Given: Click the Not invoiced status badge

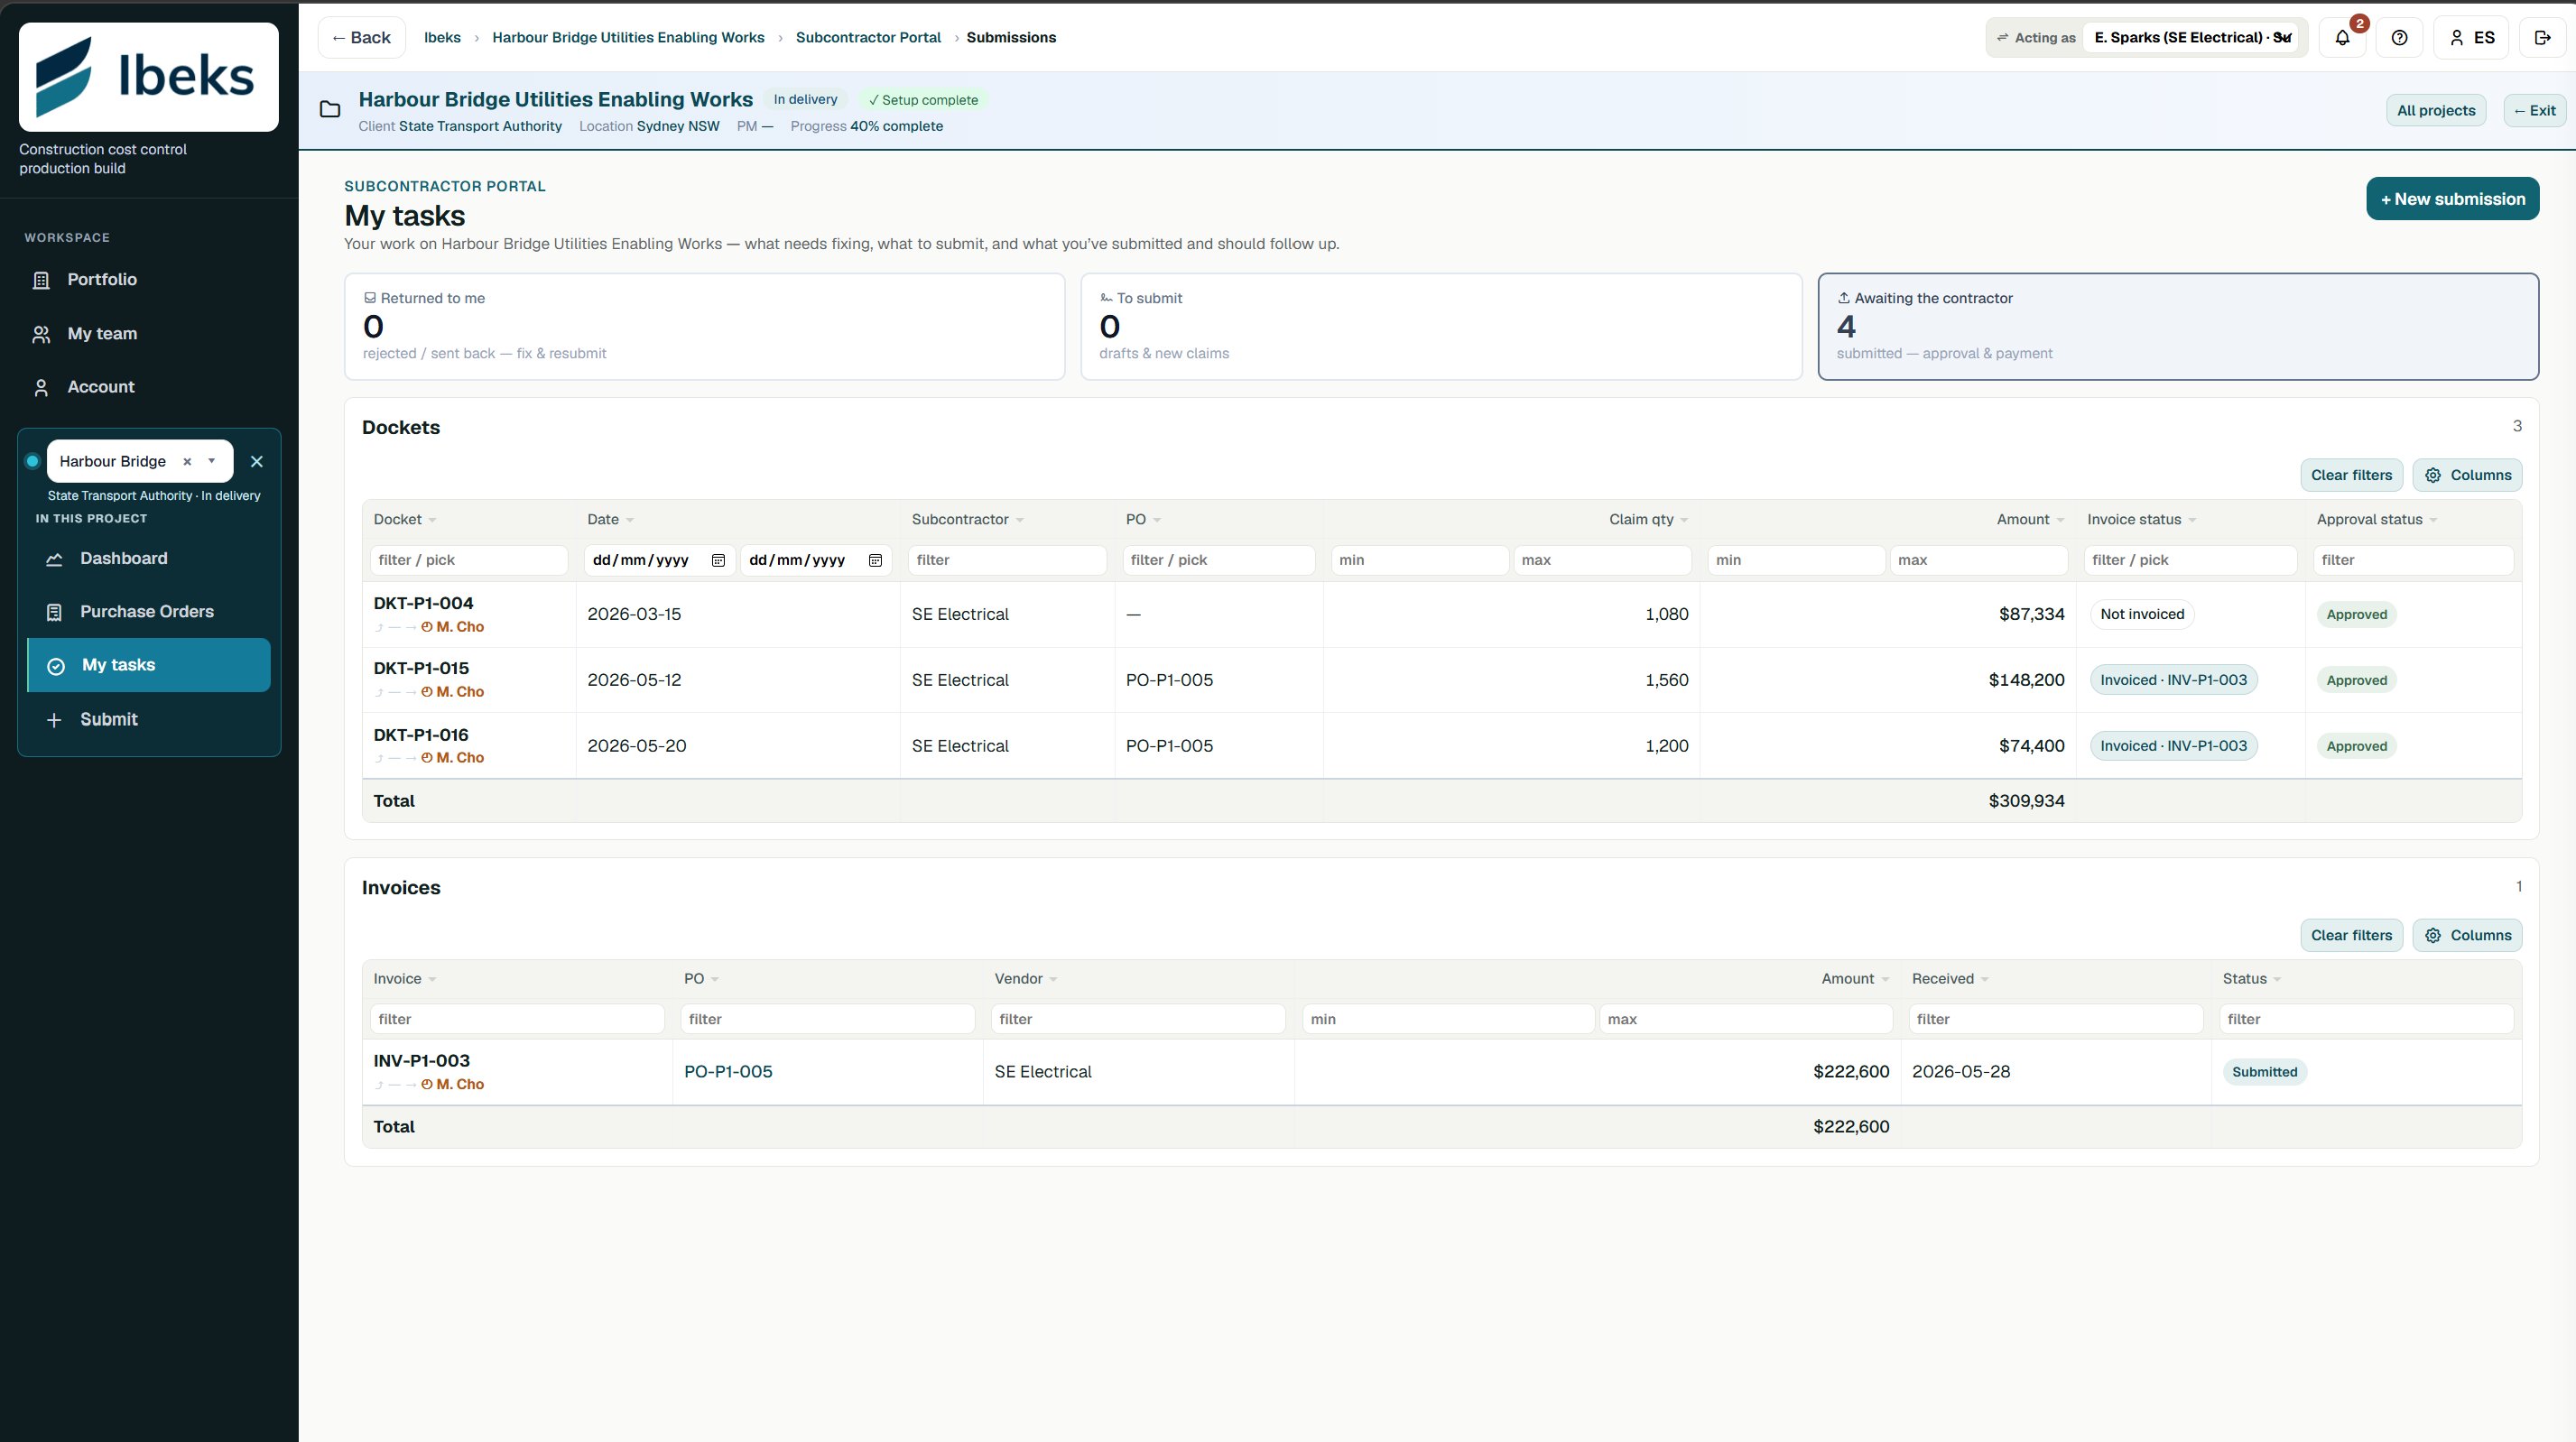Looking at the screenshot, I should pos(2142,614).
